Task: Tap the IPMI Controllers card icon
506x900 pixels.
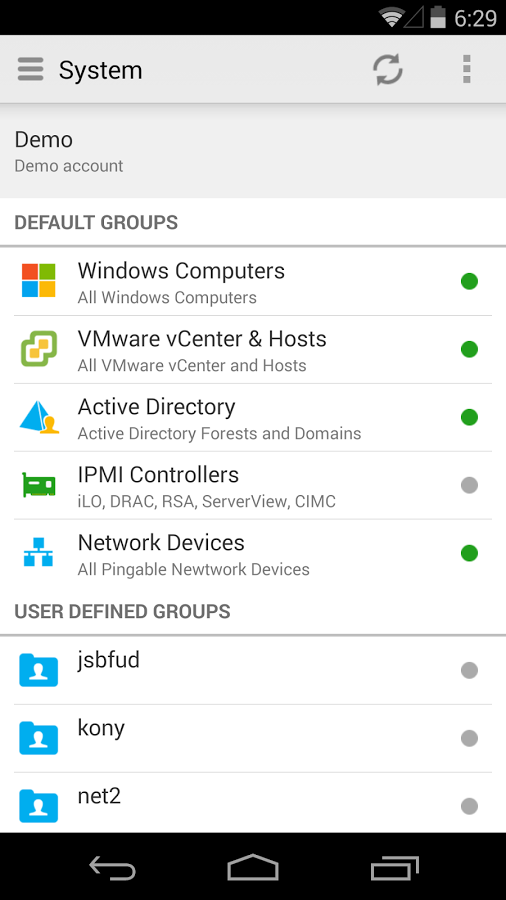Action: point(38,485)
